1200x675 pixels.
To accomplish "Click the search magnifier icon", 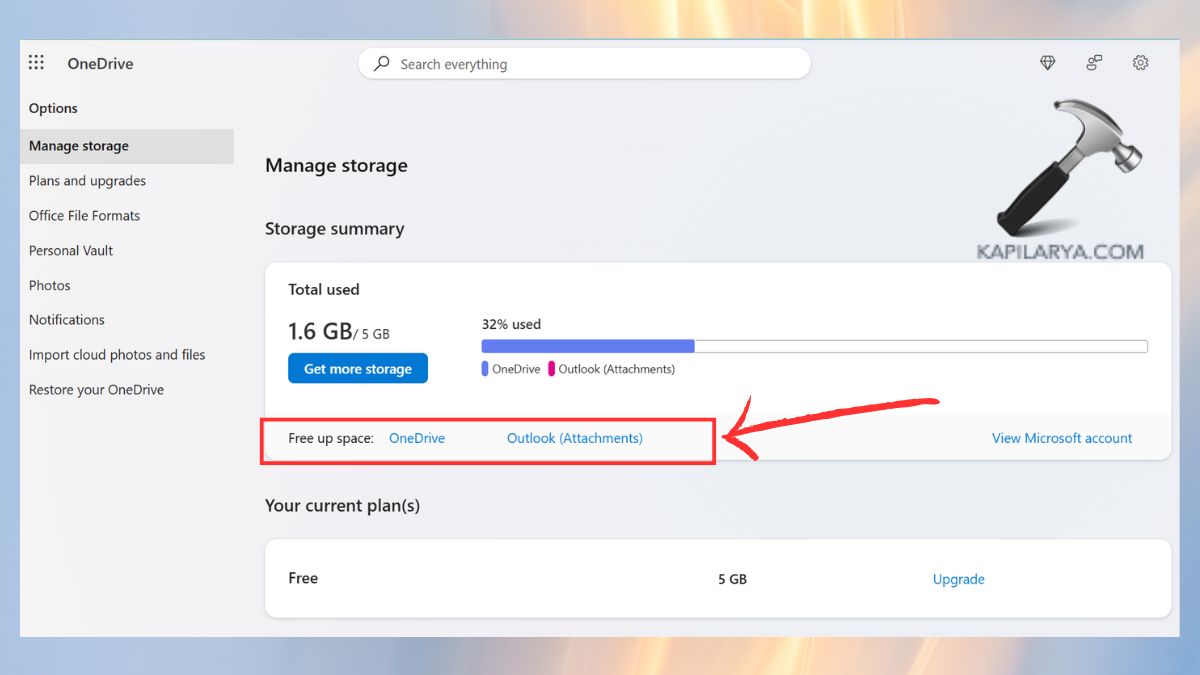I will [380, 63].
